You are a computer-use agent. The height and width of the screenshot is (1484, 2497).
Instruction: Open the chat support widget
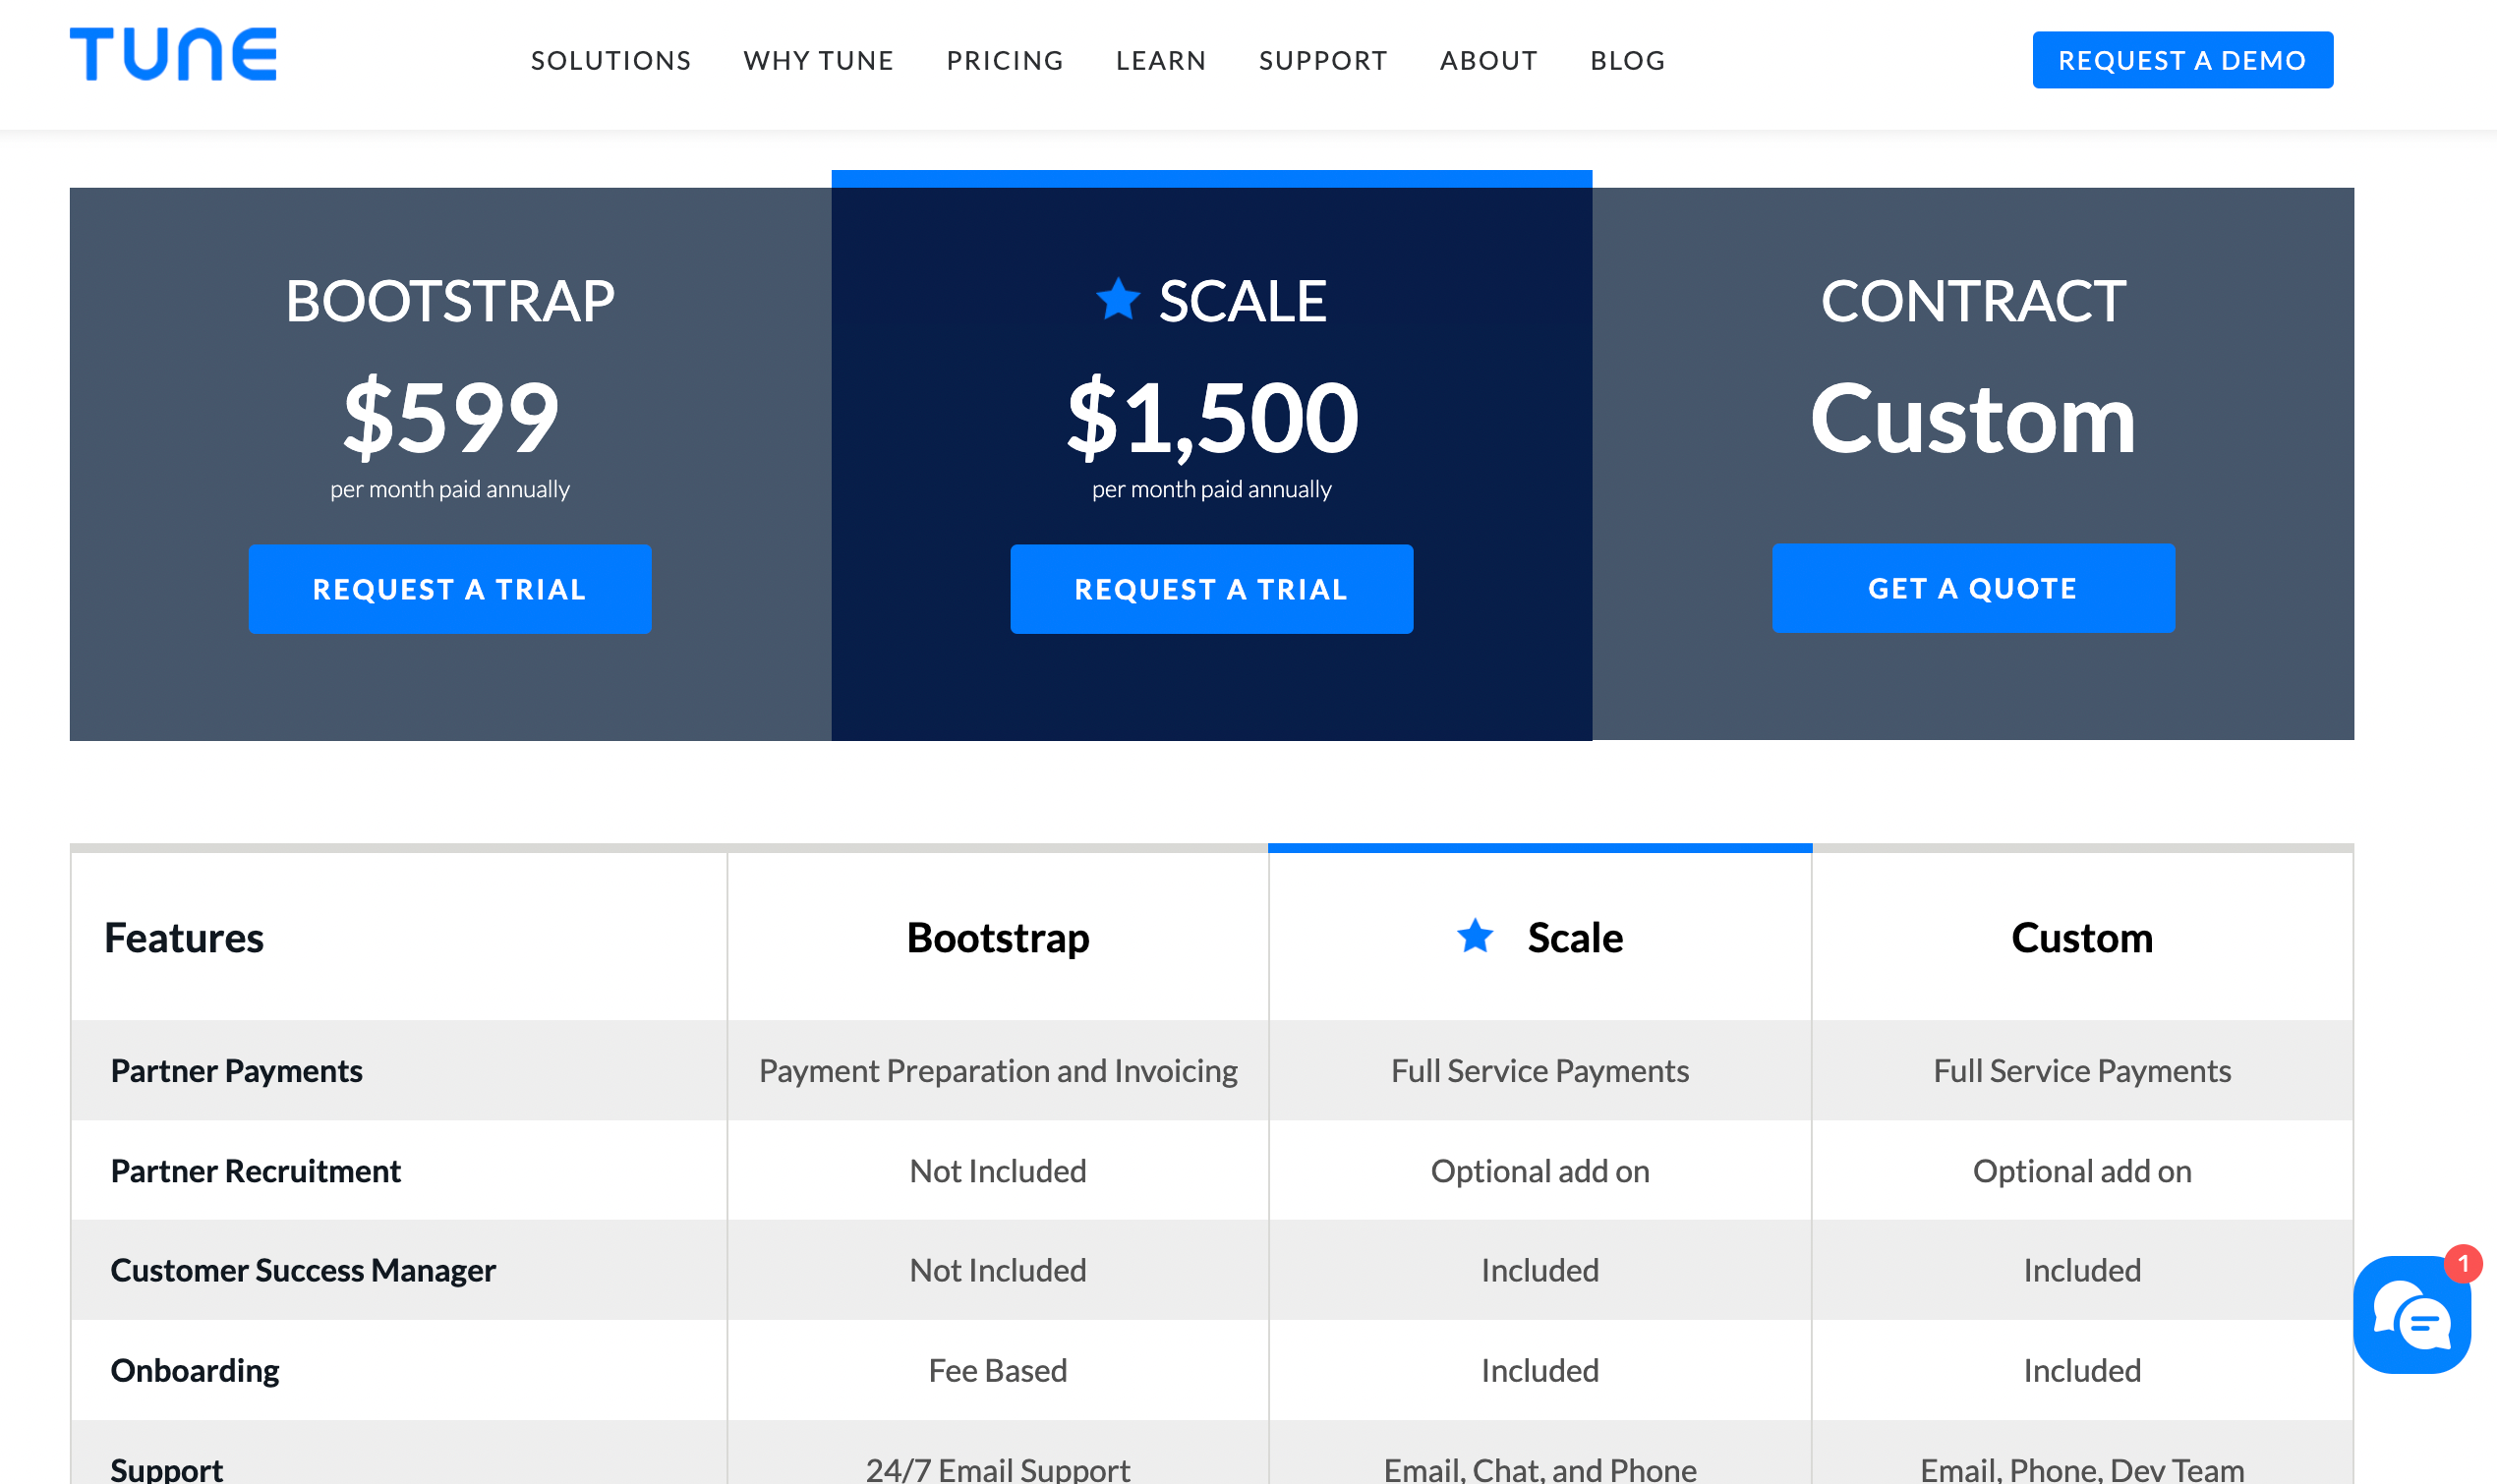pyautogui.click(x=2411, y=1315)
